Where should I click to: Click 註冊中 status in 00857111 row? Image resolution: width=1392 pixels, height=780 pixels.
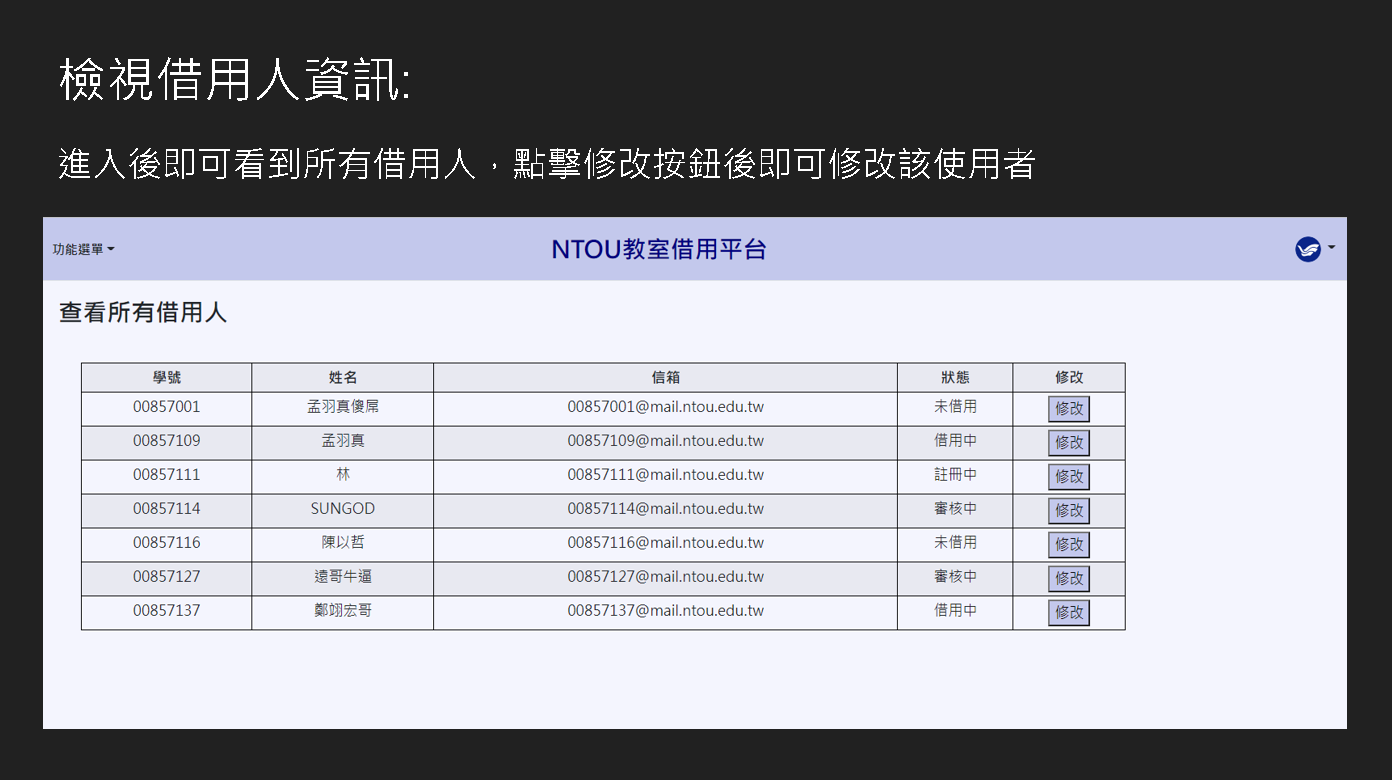955,475
